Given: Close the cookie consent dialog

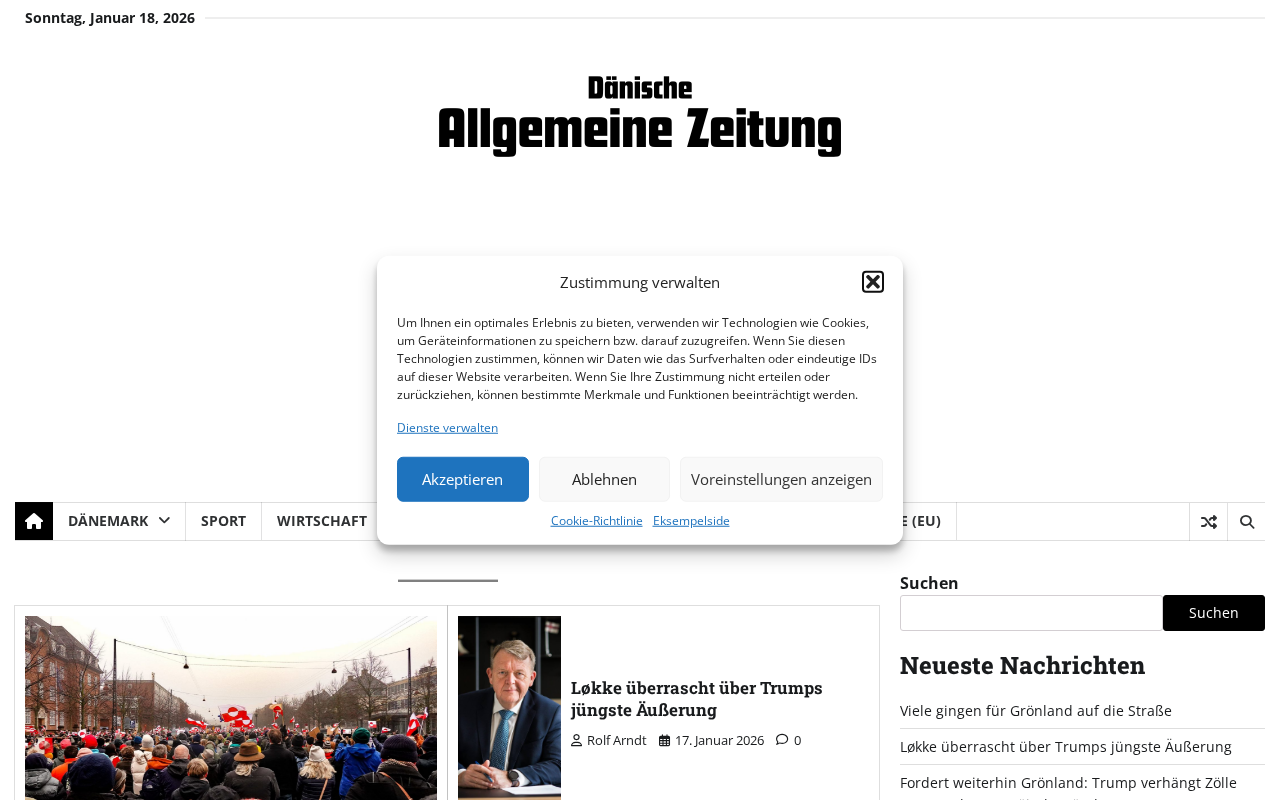Looking at the screenshot, I should click(873, 282).
